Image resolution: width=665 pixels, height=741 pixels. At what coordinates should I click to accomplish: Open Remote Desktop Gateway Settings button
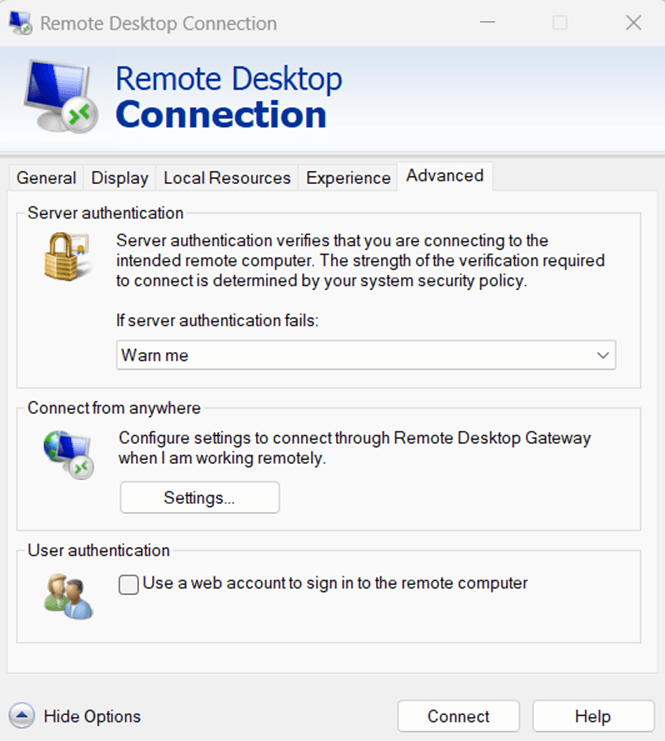tap(199, 498)
